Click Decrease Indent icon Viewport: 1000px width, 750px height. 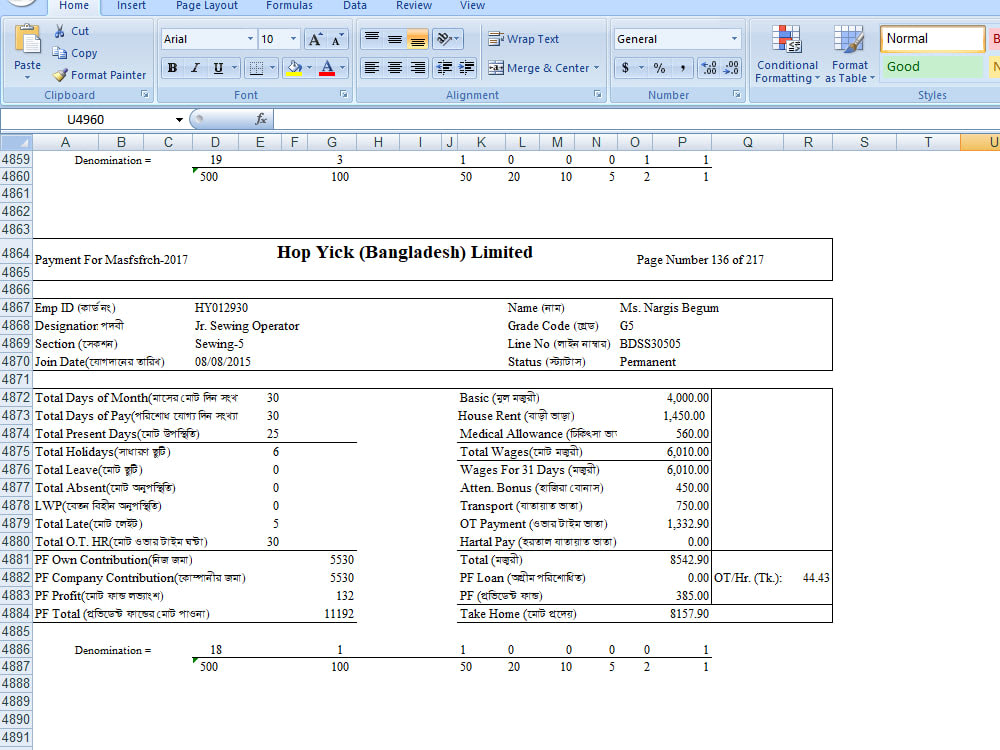[444, 68]
